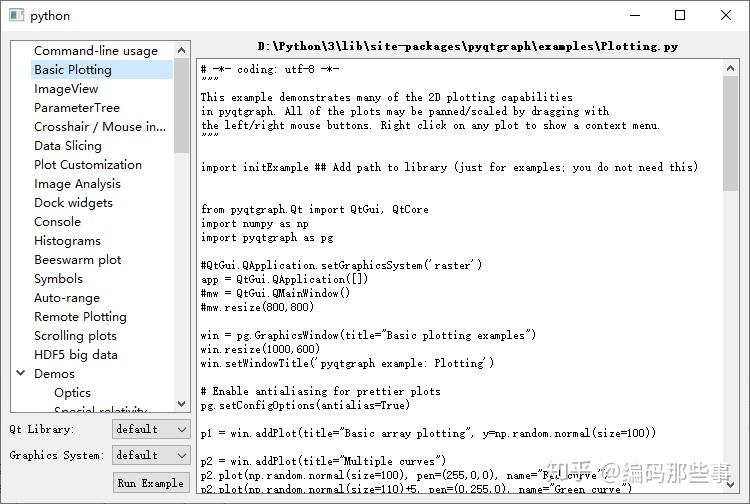The height and width of the screenshot is (504, 750).
Task: Select the Histograms example
Action: 67,241
